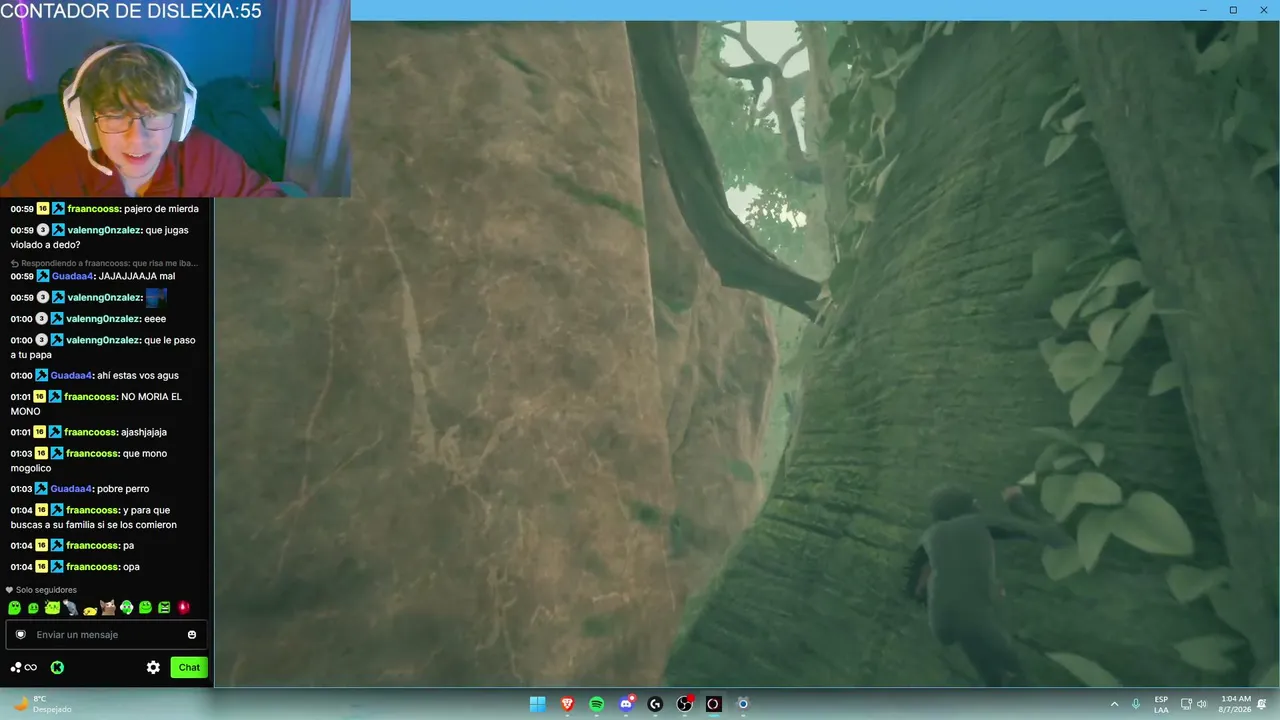The height and width of the screenshot is (720, 1280).
Task: Click username fraancooss on 'NO MORIA EL MONO'
Action: [90, 397]
